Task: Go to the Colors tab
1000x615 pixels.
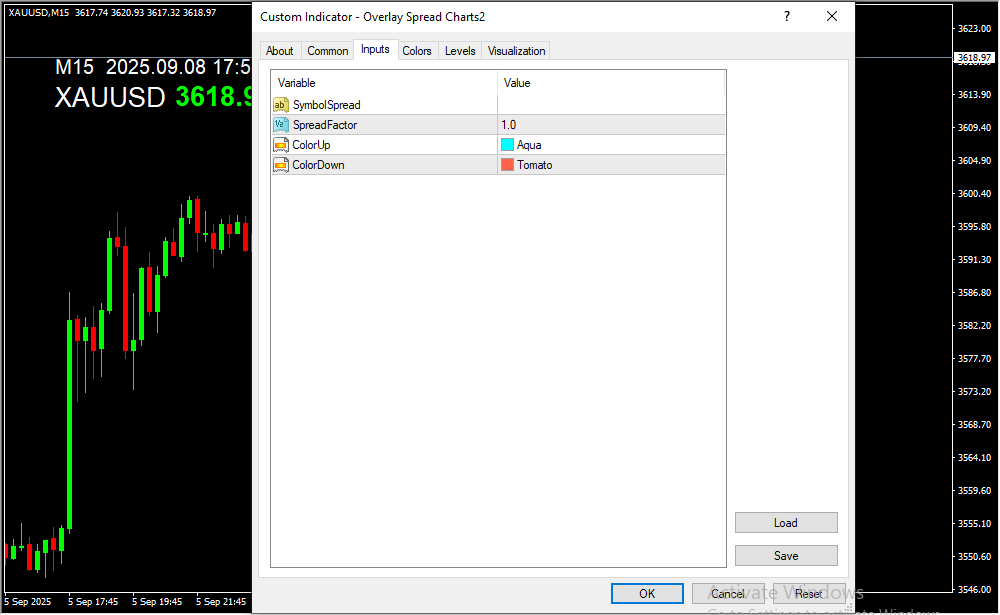Action: pos(417,51)
